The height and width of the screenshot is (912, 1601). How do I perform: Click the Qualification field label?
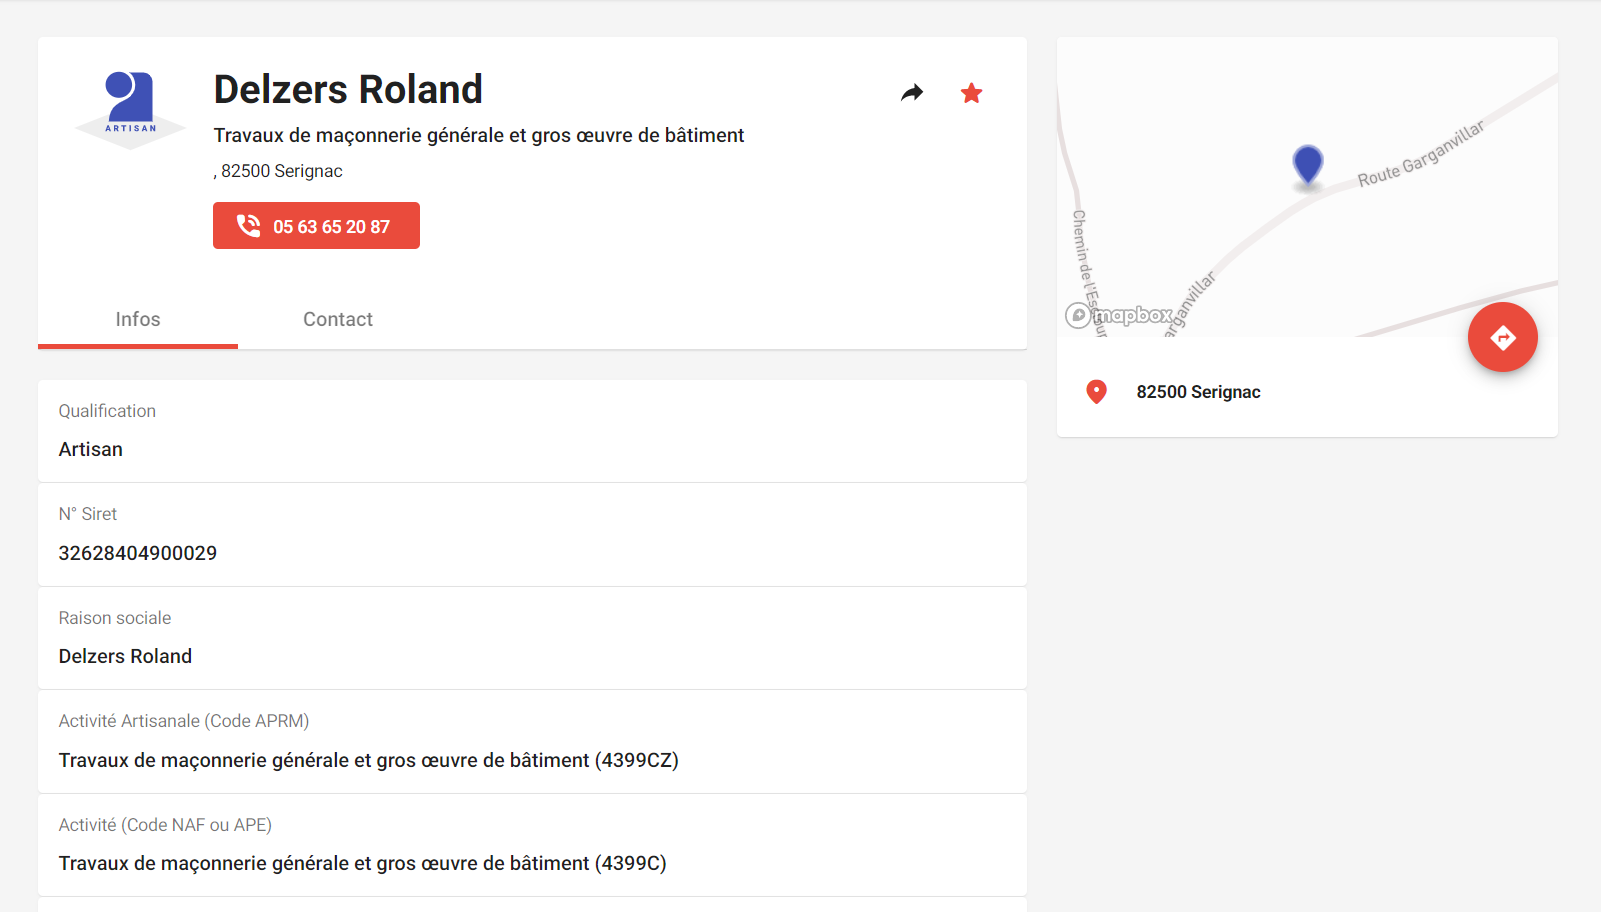107,411
